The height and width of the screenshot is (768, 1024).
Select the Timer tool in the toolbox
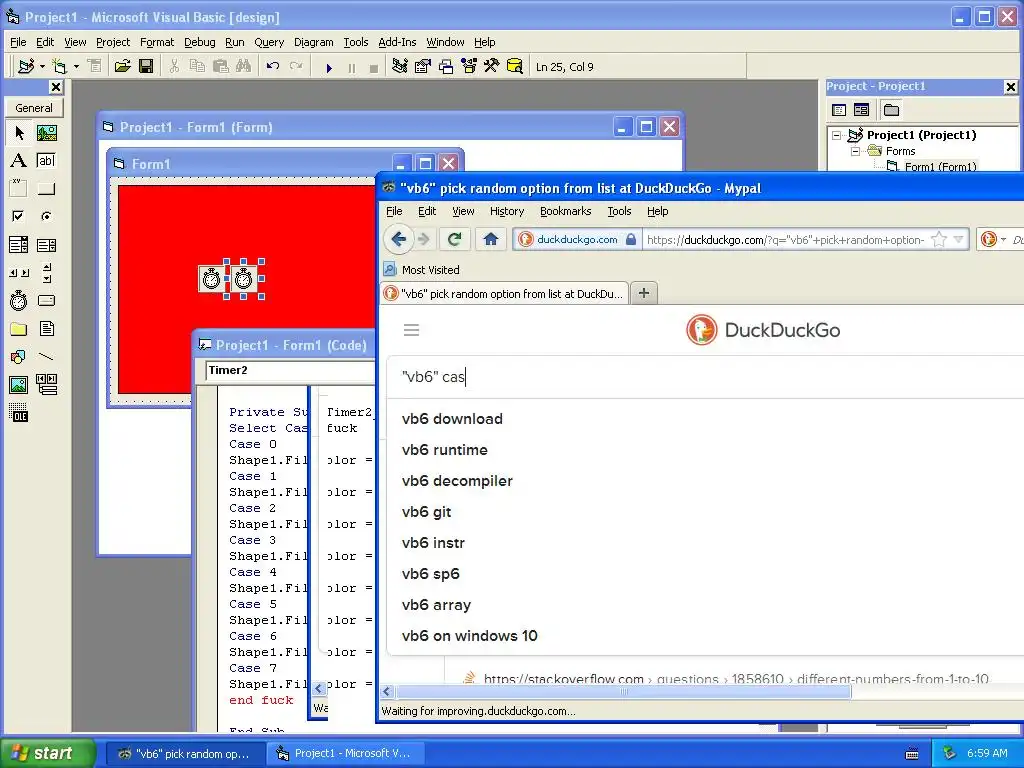(19, 300)
